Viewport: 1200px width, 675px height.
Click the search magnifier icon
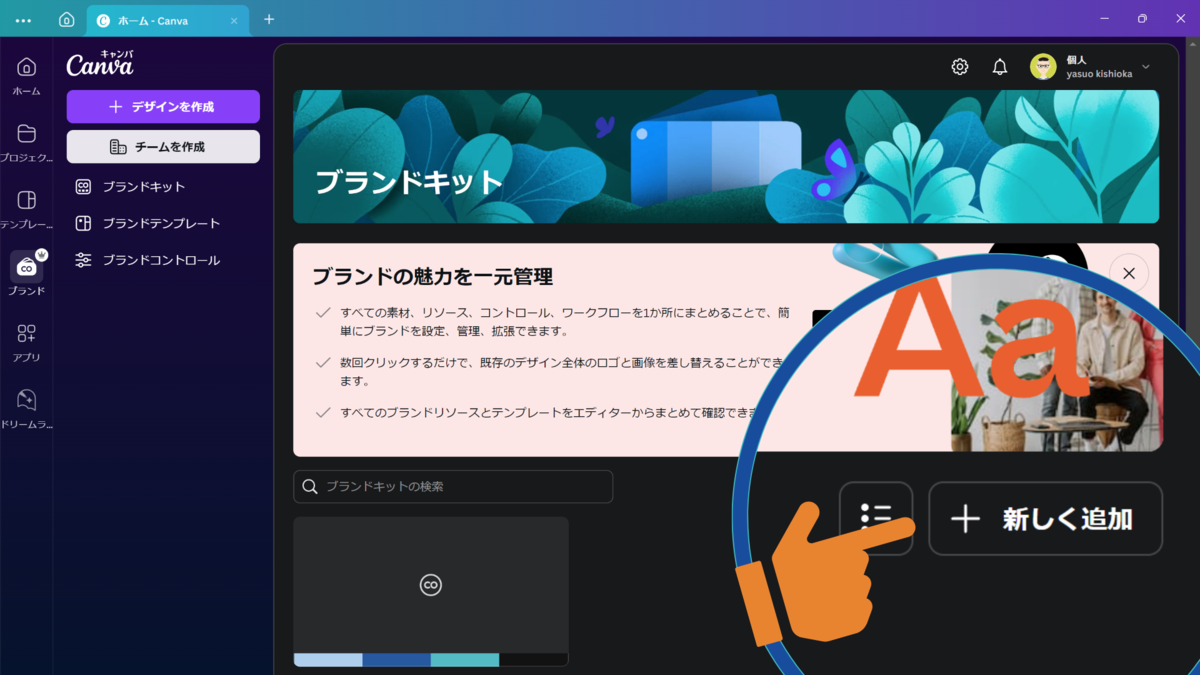click(x=310, y=486)
